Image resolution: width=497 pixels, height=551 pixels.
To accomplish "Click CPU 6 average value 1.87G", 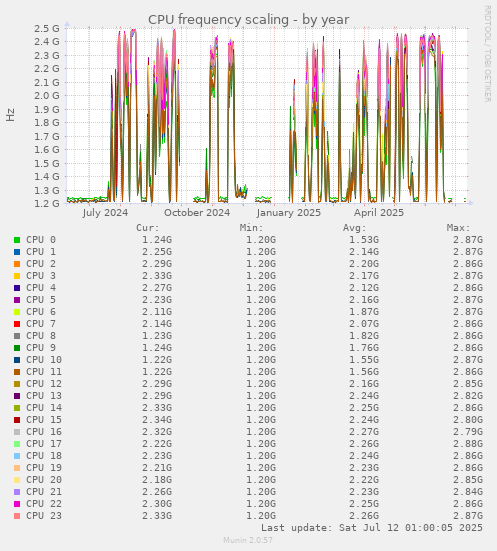I will [x=364, y=312].
